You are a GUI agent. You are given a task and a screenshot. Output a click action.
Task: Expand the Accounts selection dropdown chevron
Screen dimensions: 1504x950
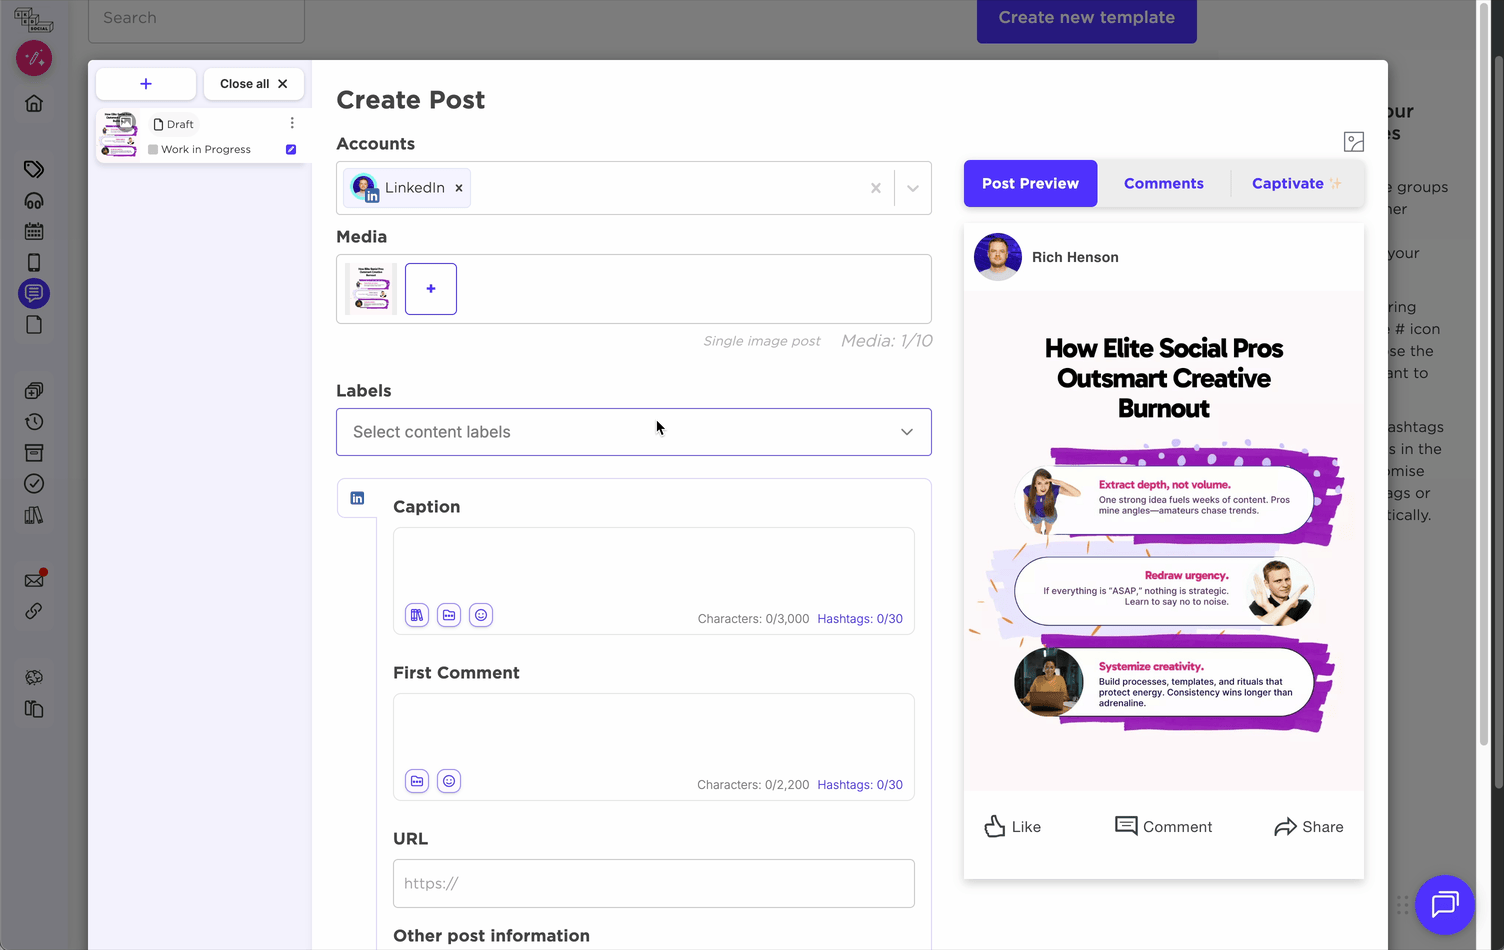click(911, 187)
